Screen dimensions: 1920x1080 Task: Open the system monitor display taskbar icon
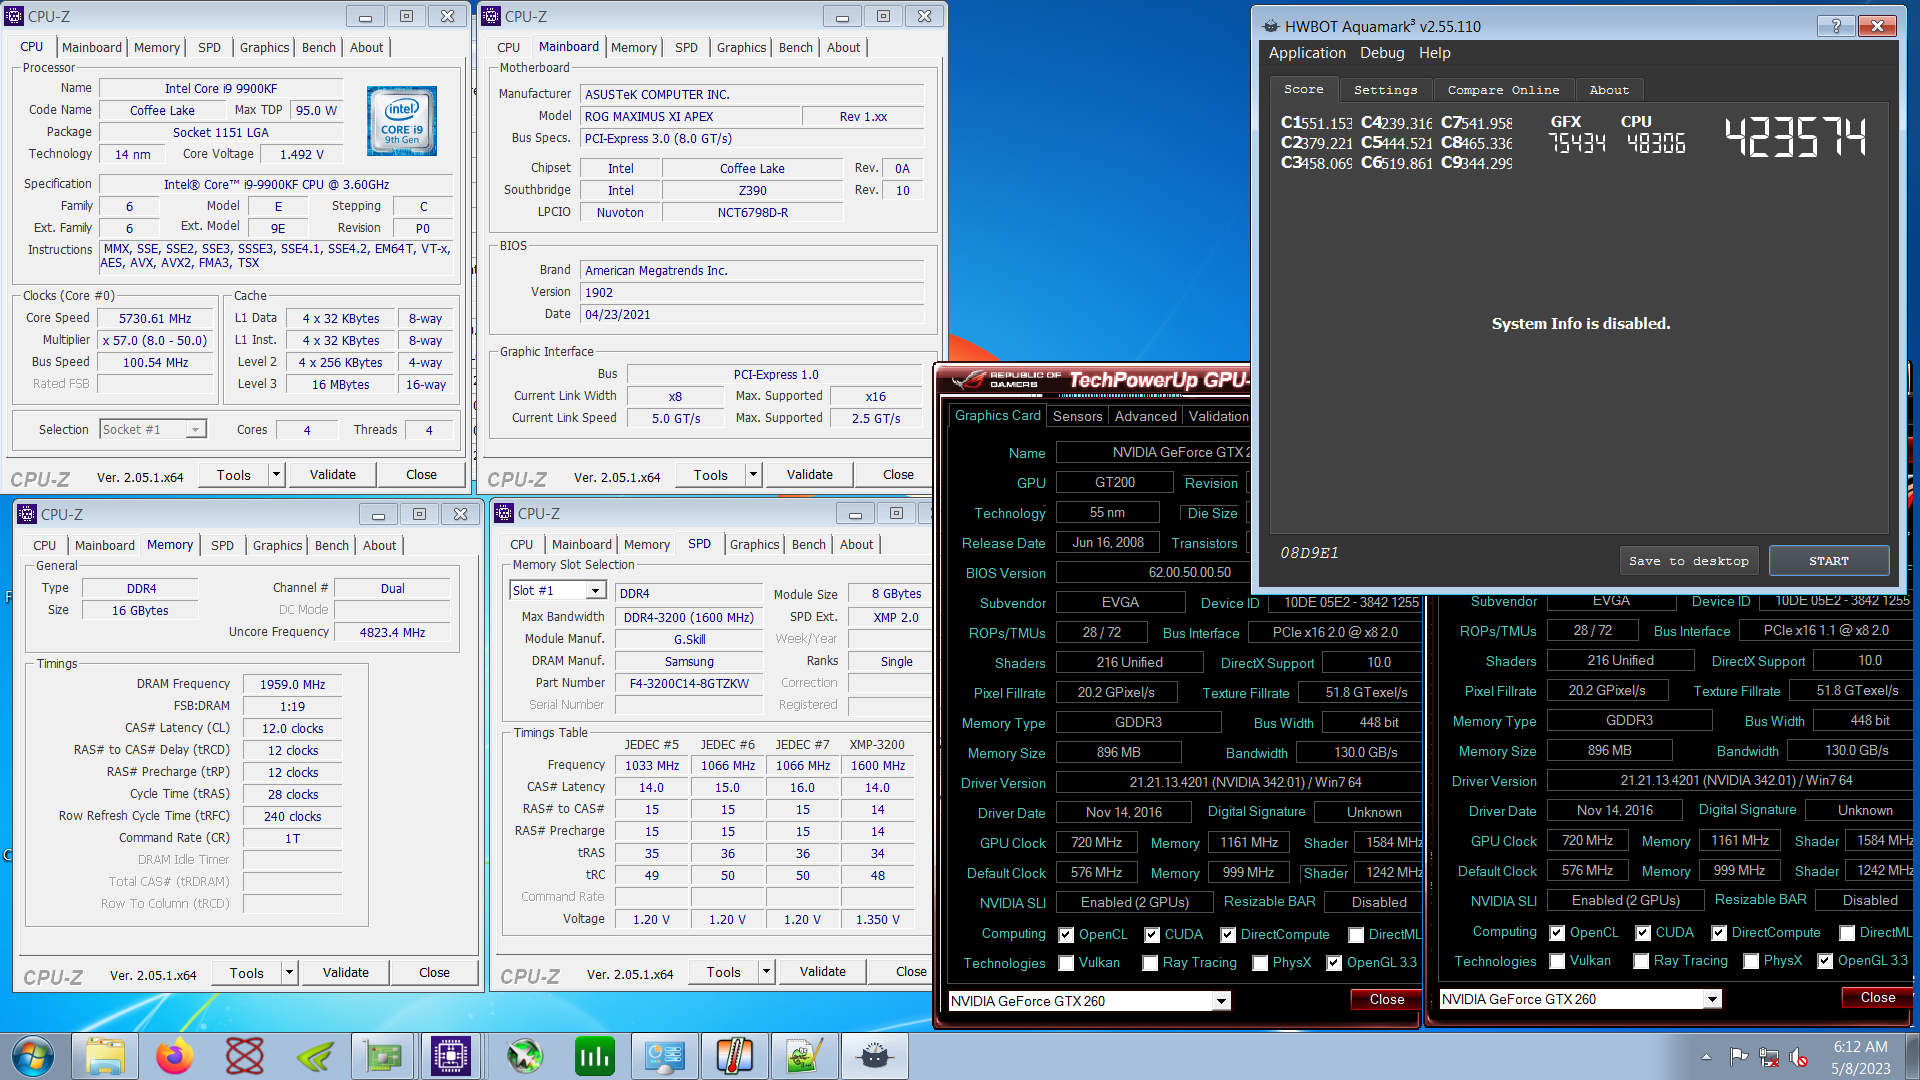click(665, 1056)
